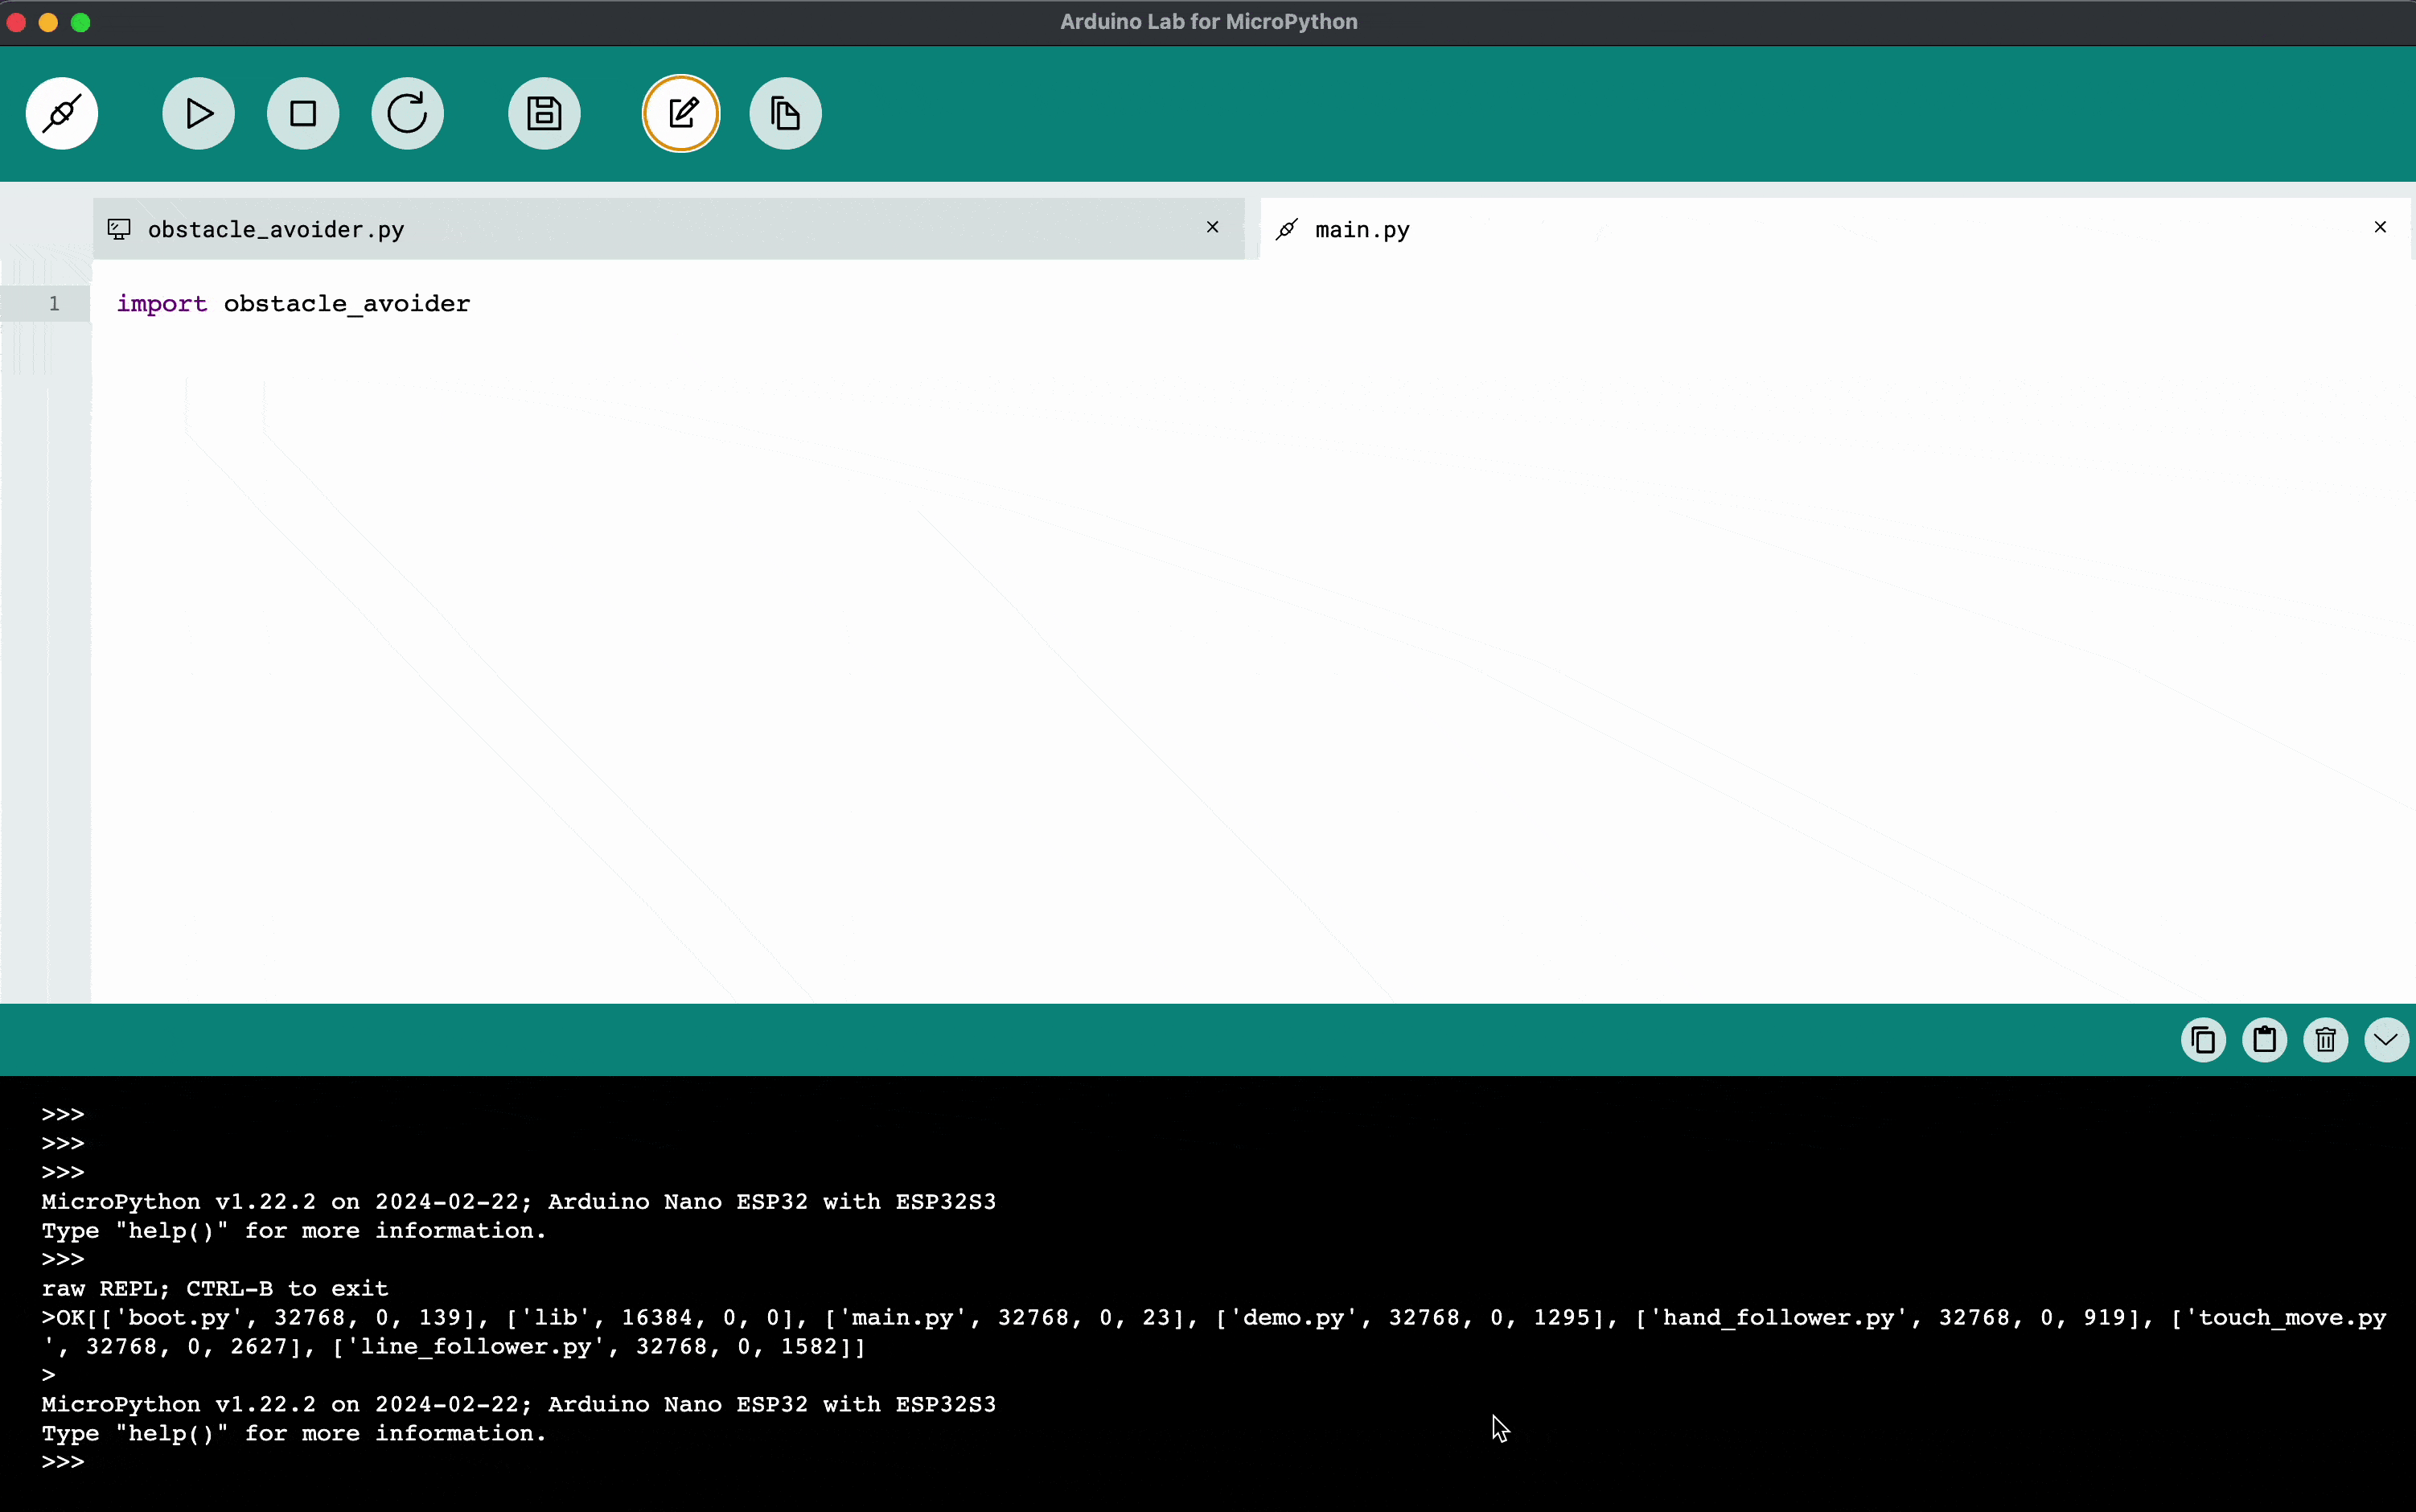Select the highlighted Editor pencil icon

(x=681, y=113)
